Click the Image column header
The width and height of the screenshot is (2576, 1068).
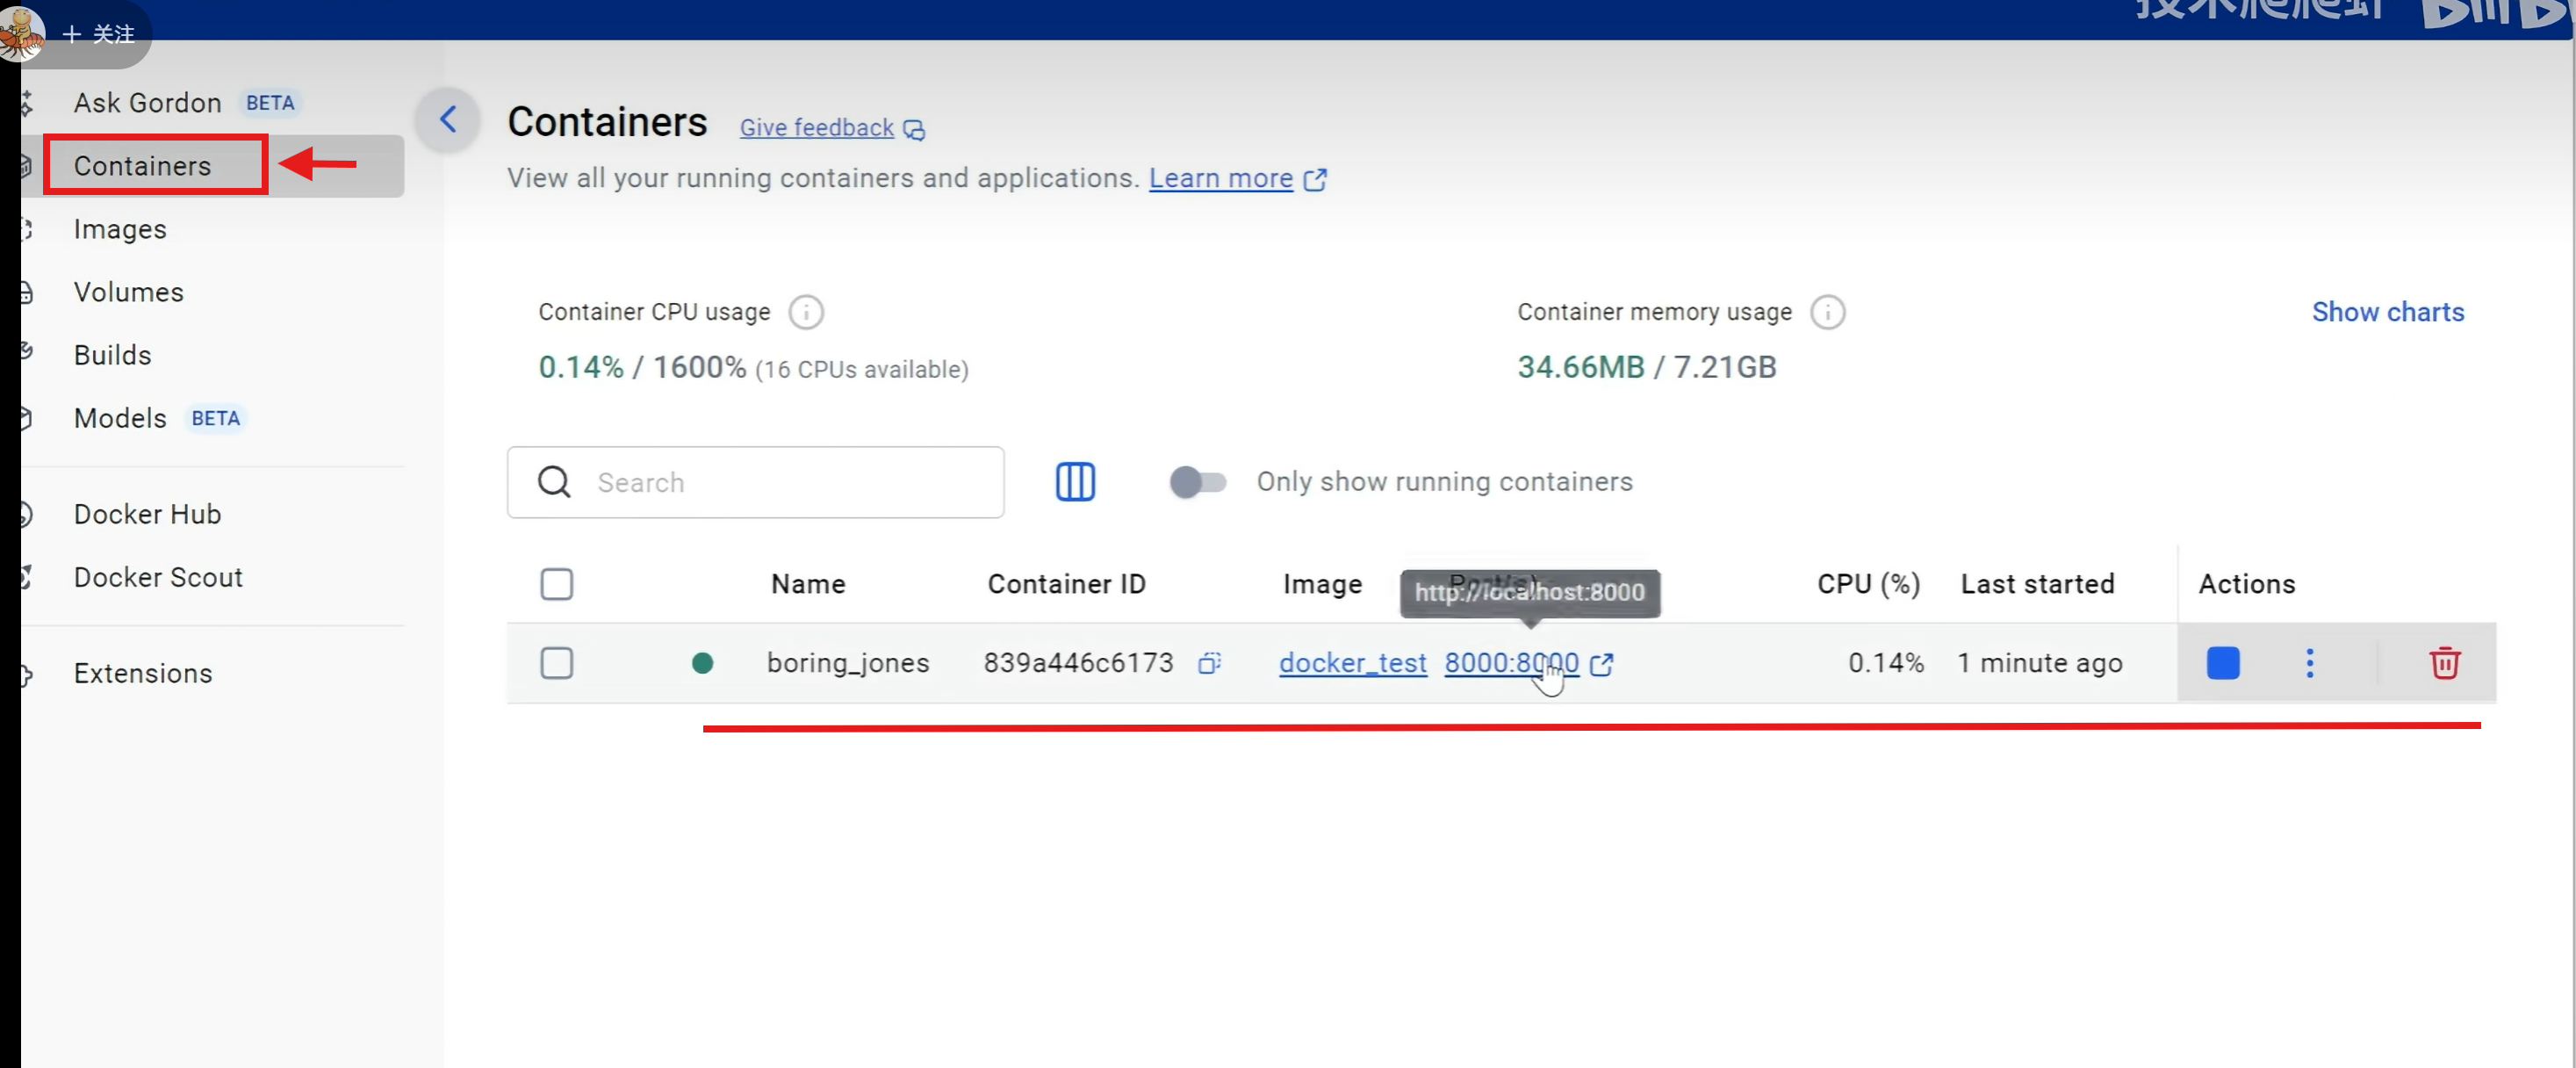[x=1322, y=584]
